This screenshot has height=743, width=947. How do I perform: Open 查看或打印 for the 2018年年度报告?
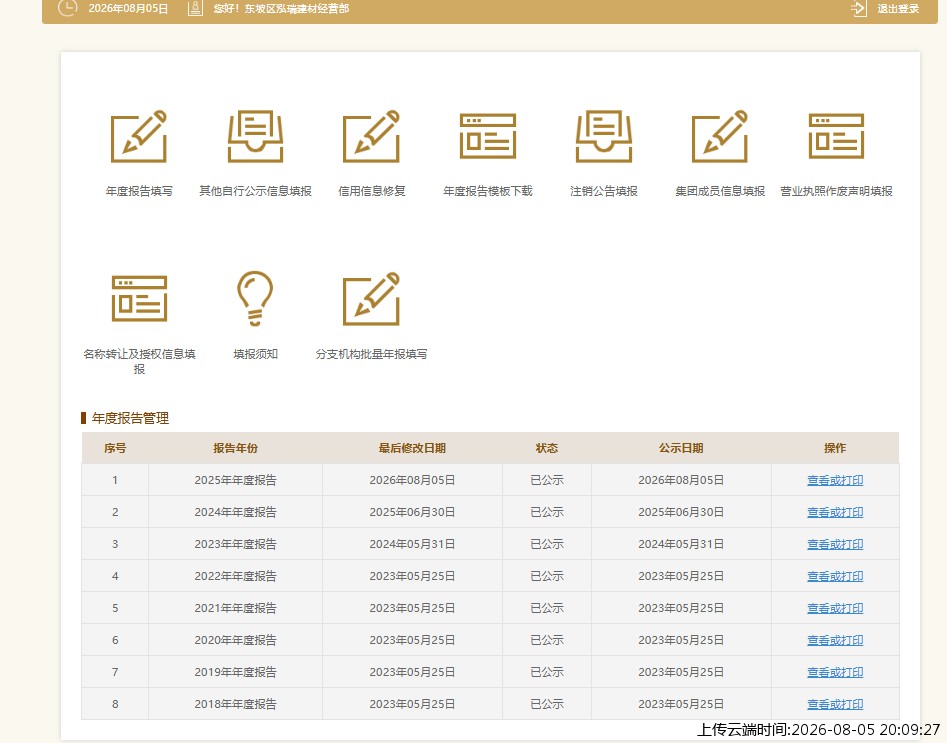coord(835,704)
